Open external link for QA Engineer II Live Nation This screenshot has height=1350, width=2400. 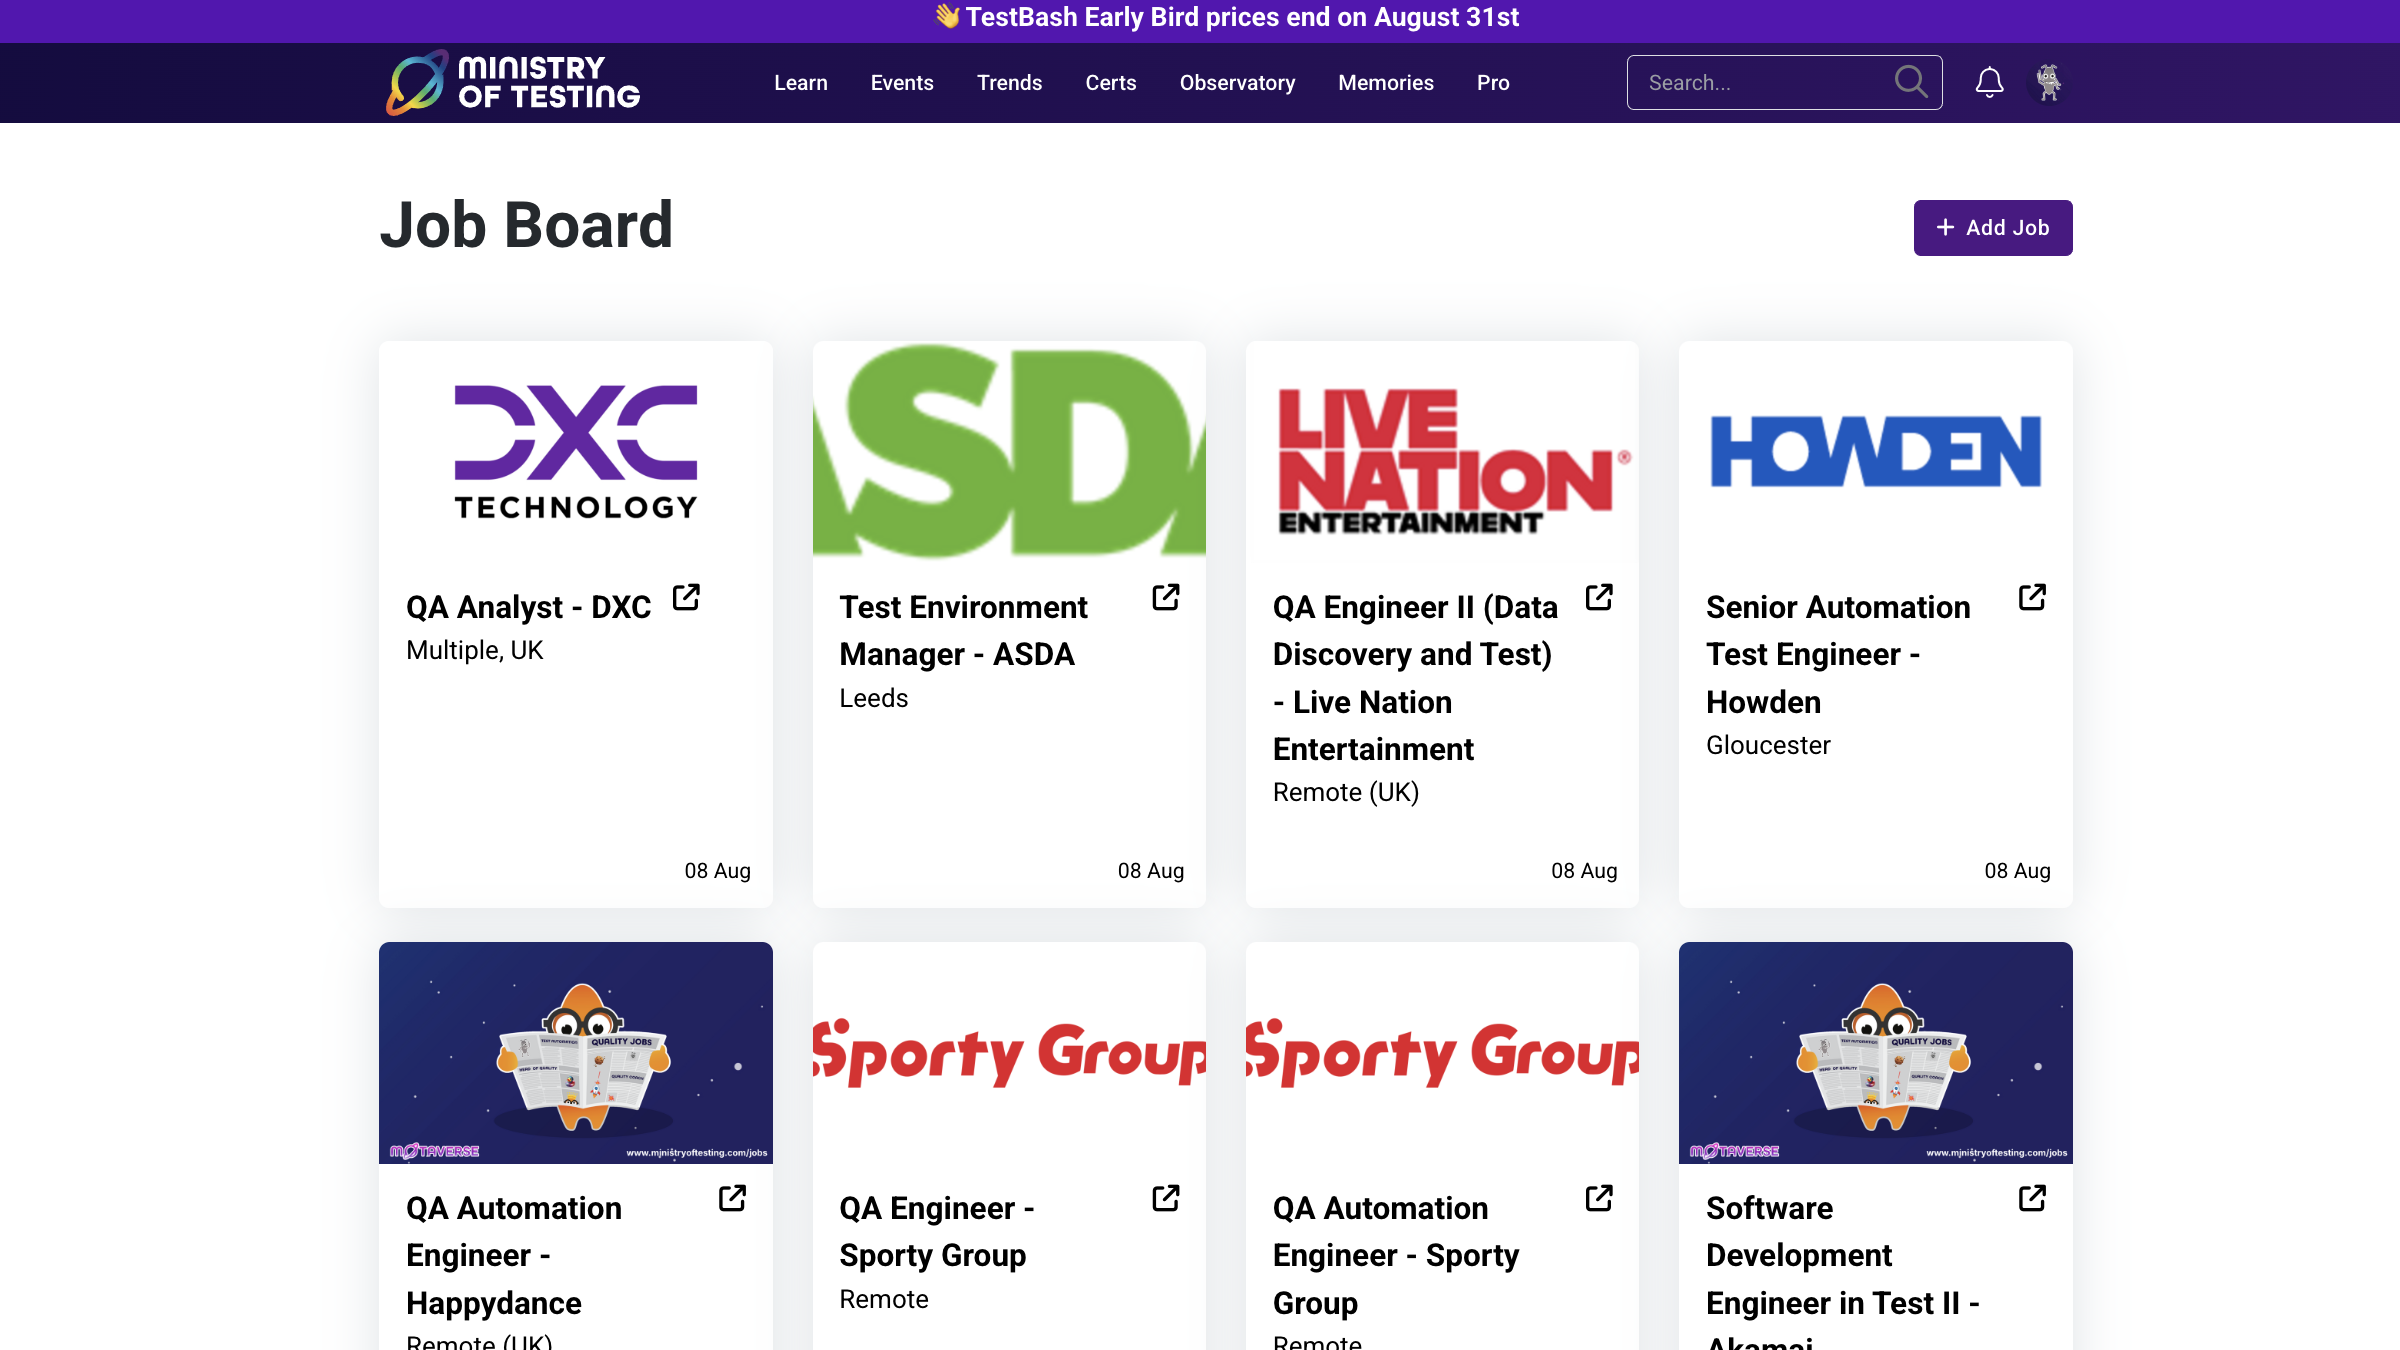pyautogui.click(x=1599, y=597)
